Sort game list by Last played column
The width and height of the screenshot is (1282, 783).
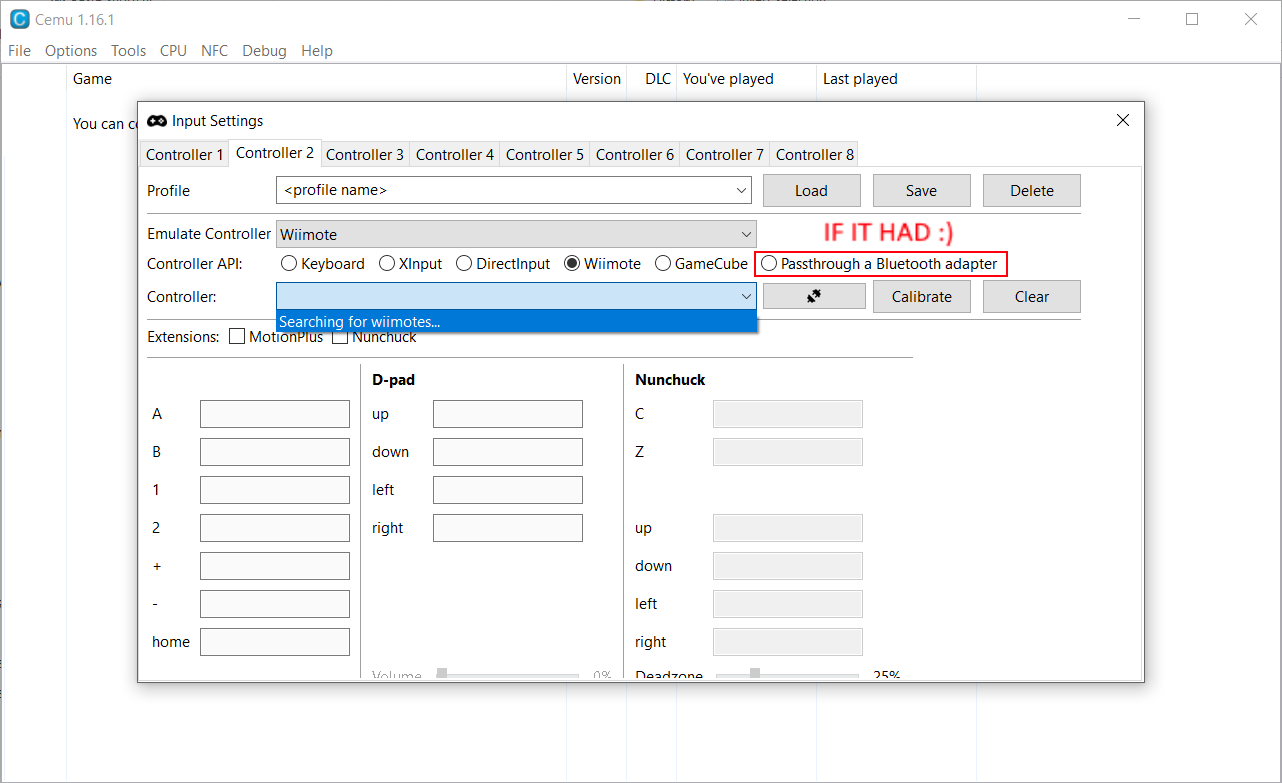point(897,79)
